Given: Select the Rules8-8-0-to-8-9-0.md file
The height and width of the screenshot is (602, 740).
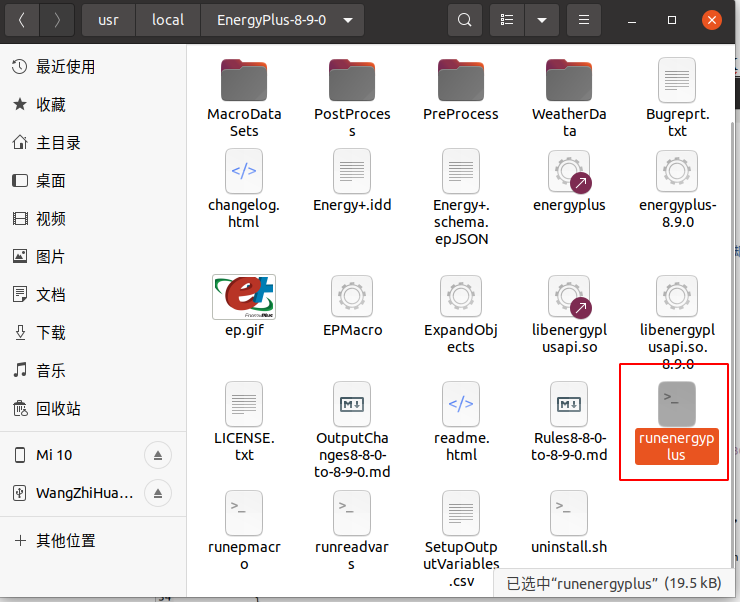Looking at the screenshot, I should pos(569,422).
